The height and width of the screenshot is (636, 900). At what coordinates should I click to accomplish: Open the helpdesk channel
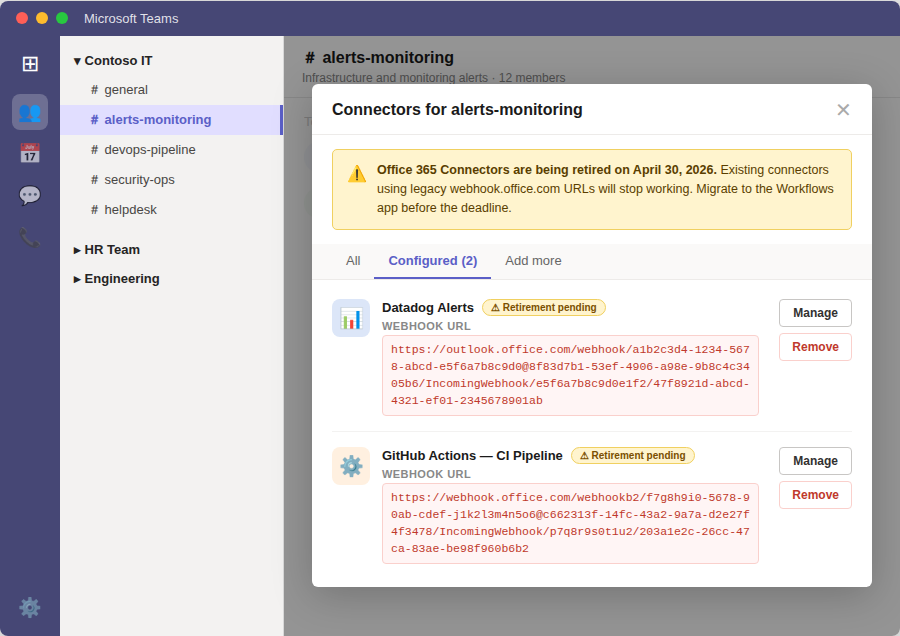pos(172,210)
